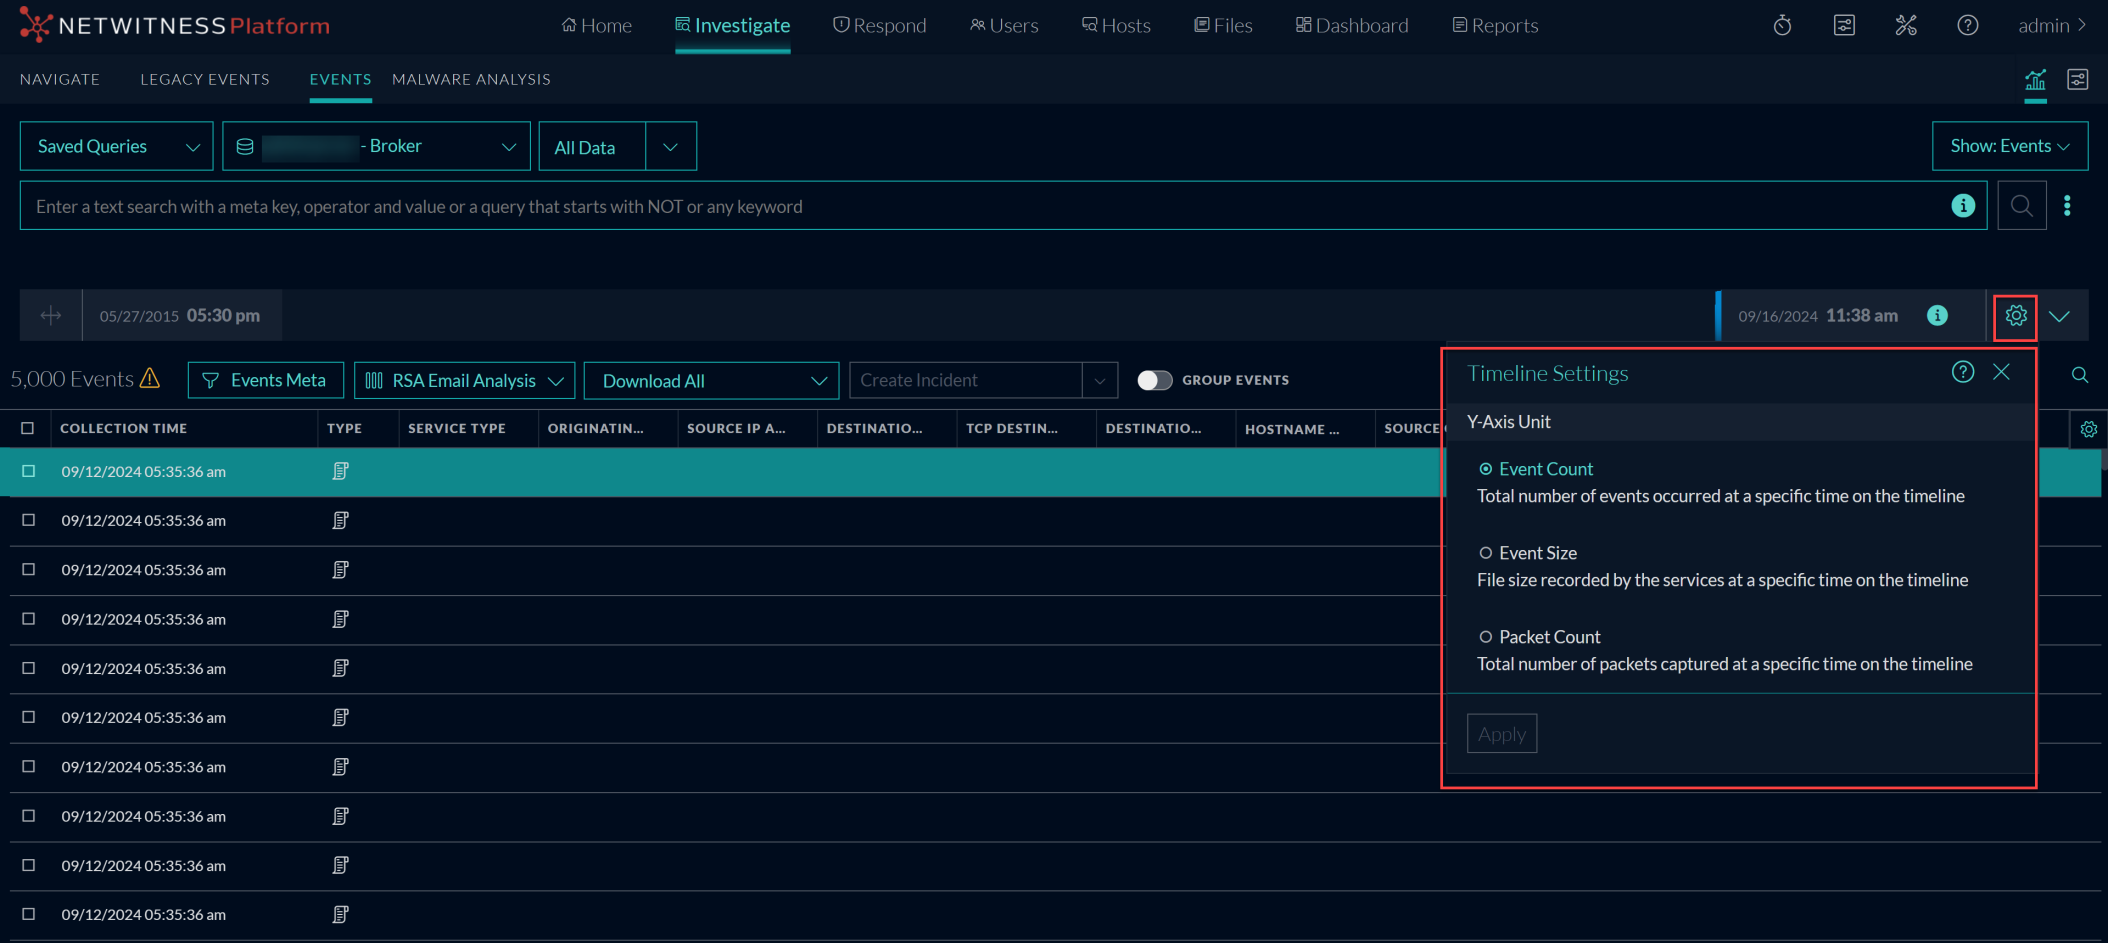Toggle the Group Events switch
The height and width of the screenshot is (943, 2108).
click(x=1154, y=380)
